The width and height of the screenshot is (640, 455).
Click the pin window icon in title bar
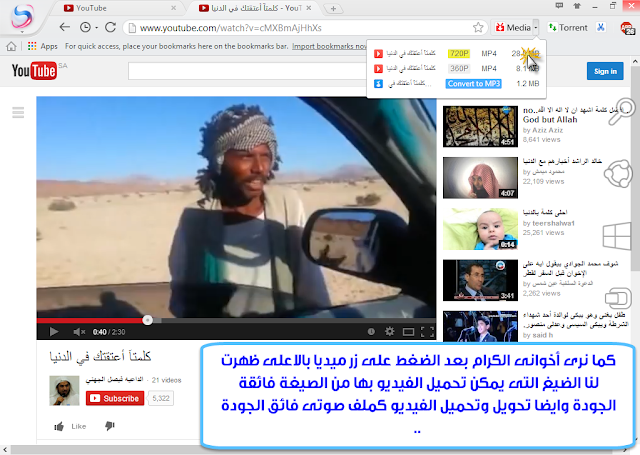pos(577,5)
